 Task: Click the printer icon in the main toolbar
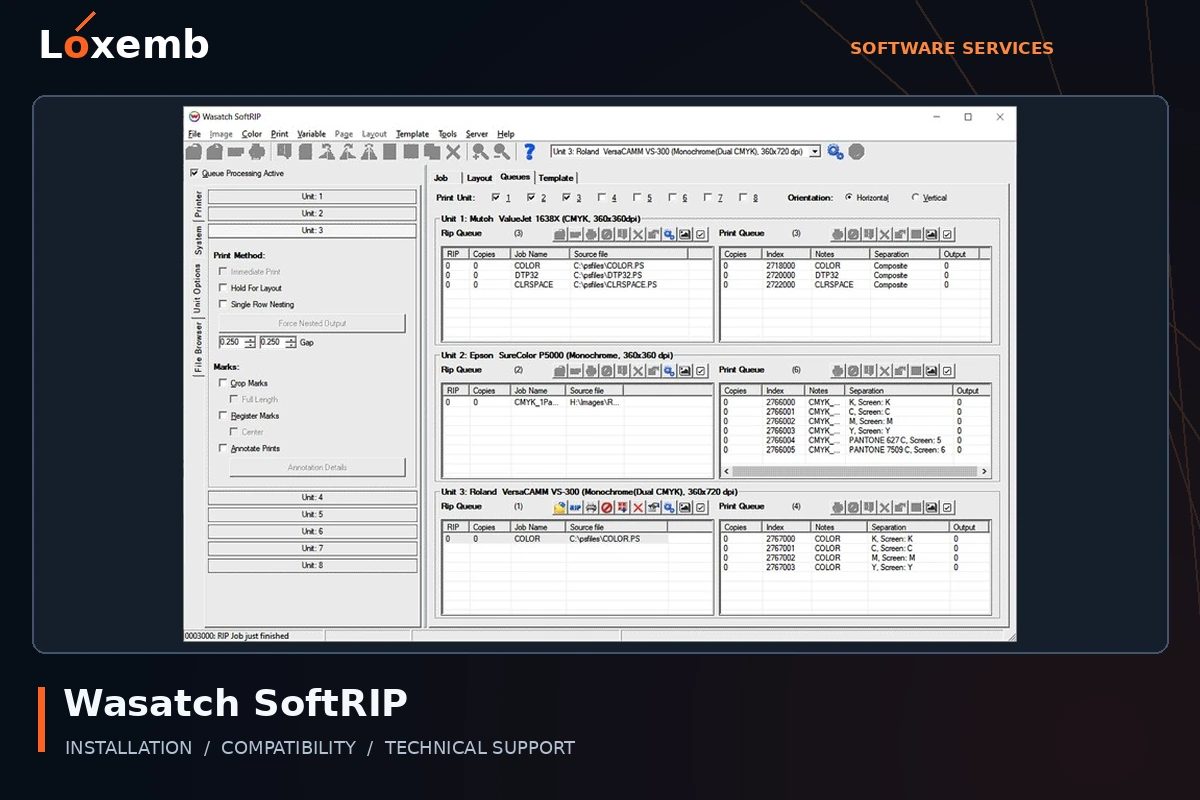coord(257,151)
